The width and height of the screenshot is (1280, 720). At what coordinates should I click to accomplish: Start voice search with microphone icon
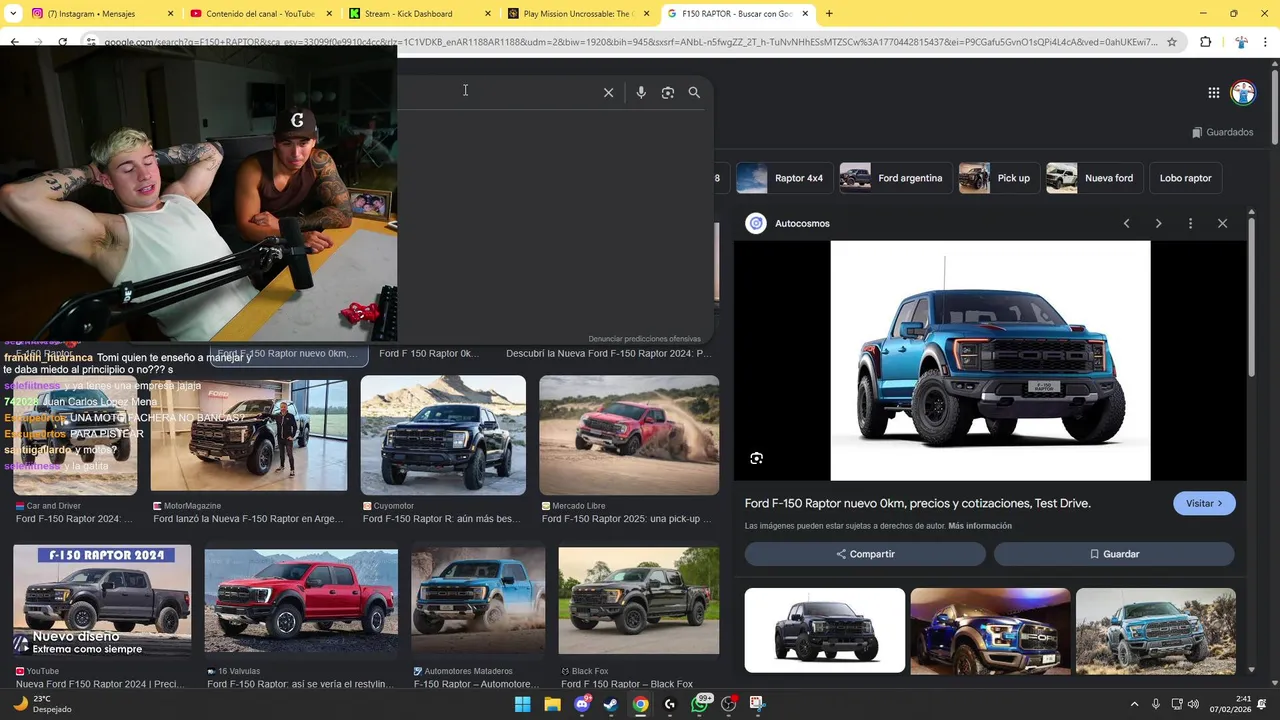(641, 92)
